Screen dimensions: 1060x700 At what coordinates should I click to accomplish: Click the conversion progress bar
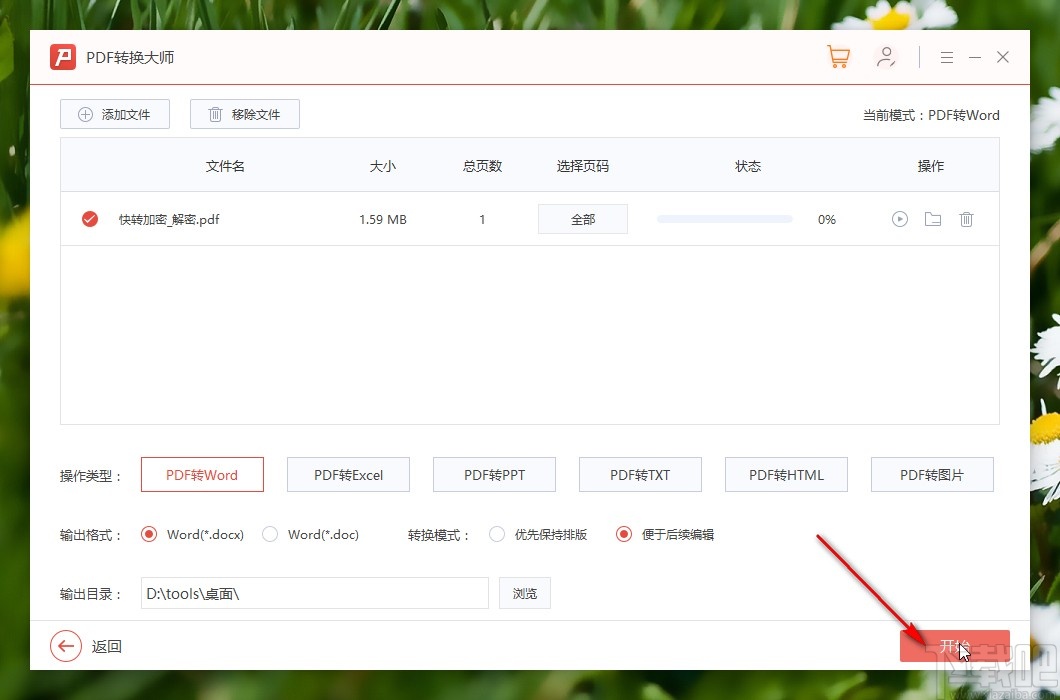click(x=725, y=219)
